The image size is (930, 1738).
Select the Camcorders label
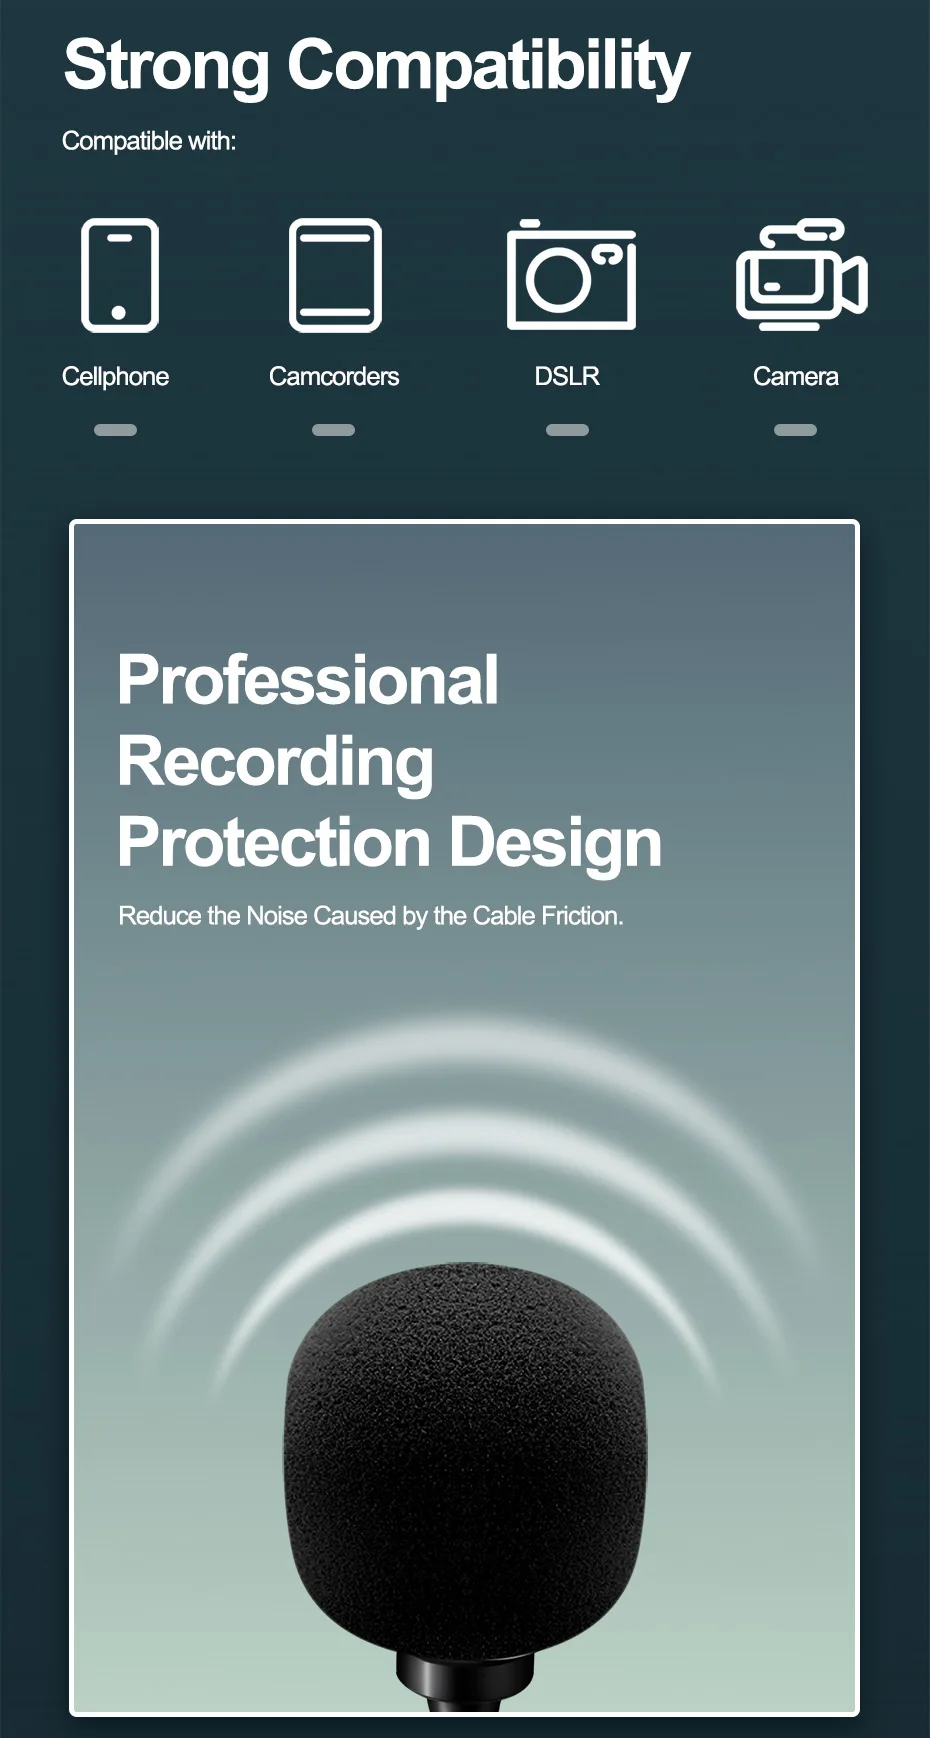(x=334, y=377)
